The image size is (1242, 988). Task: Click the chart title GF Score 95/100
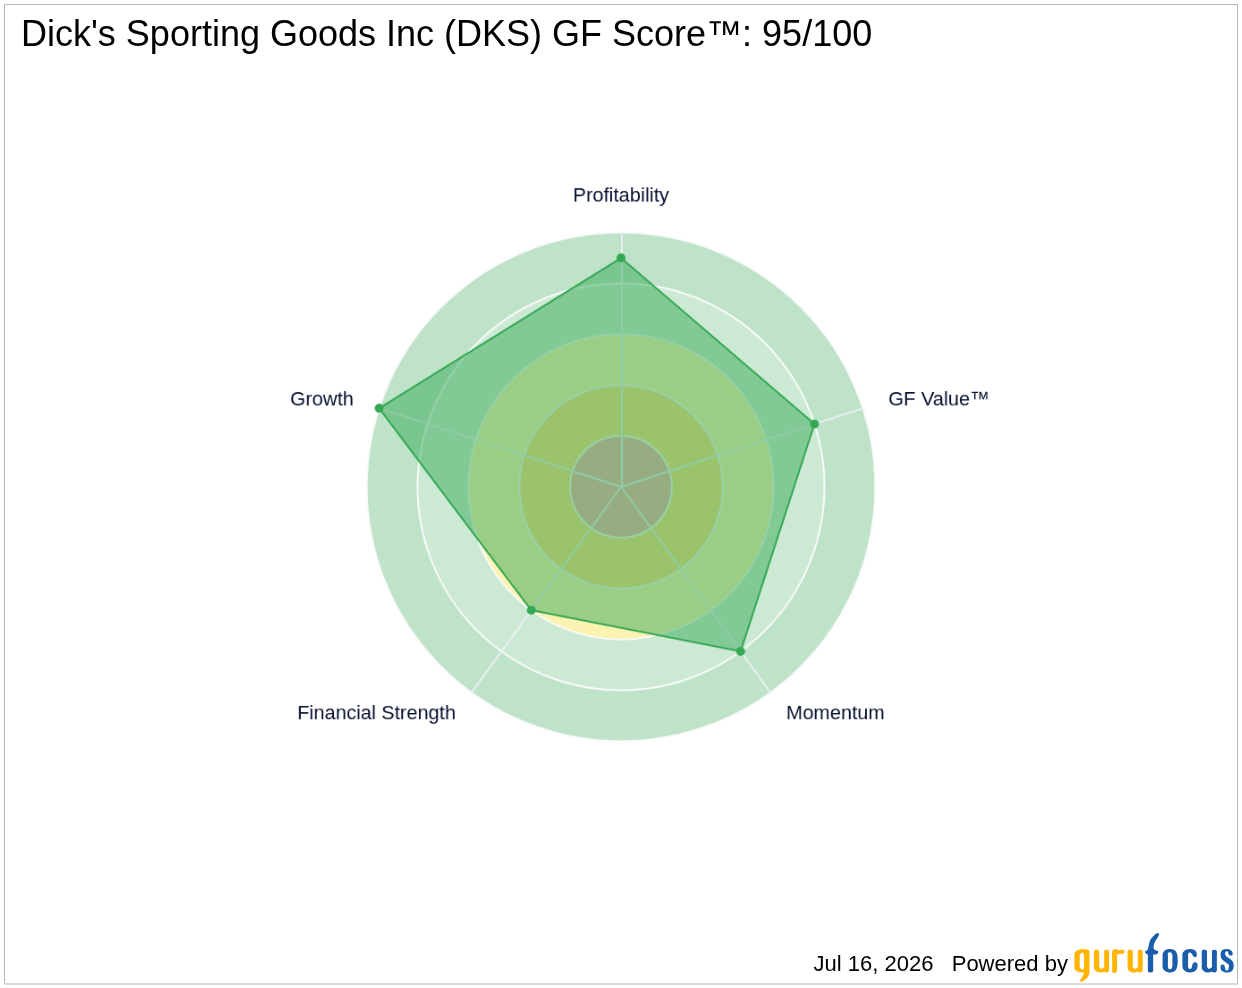(446, 34)
